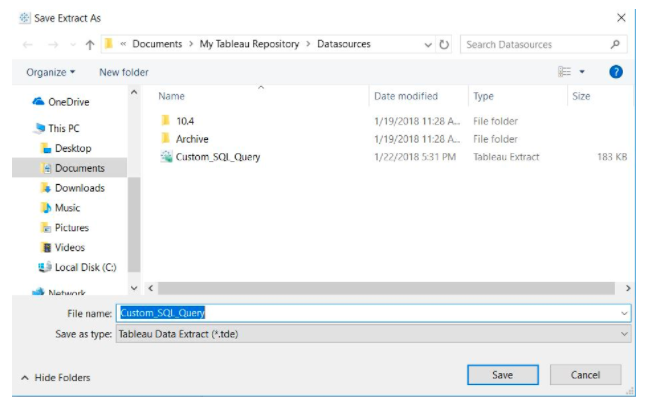Select Documents in the address path
The image size is (648, 405).
[157, 44]
